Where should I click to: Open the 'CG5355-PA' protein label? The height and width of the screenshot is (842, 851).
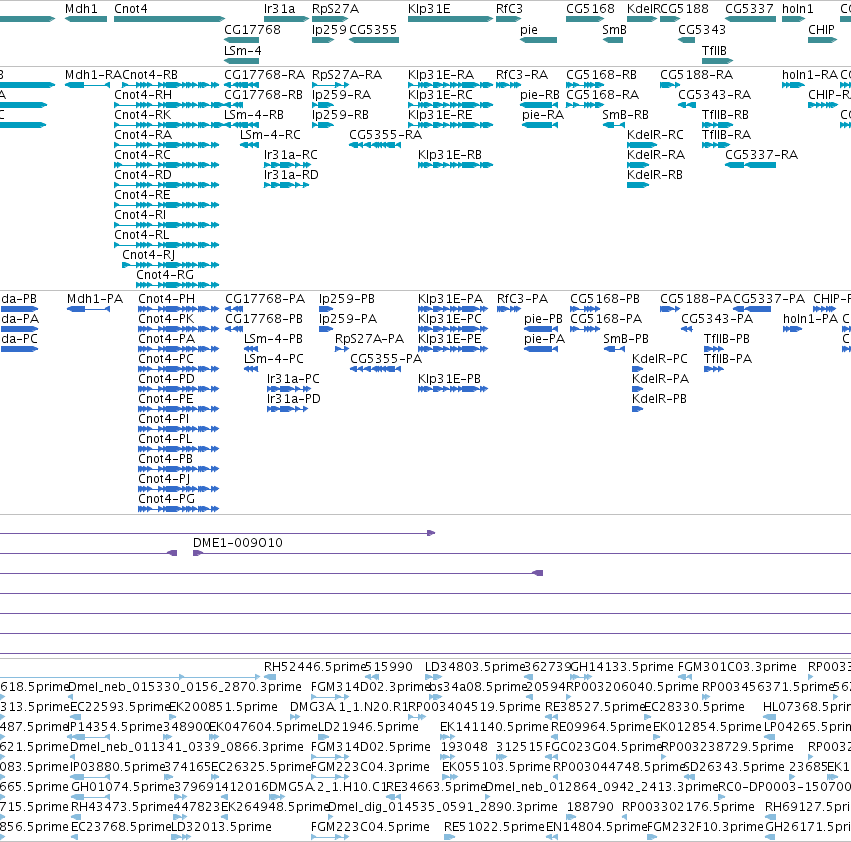tap(386, 359)
